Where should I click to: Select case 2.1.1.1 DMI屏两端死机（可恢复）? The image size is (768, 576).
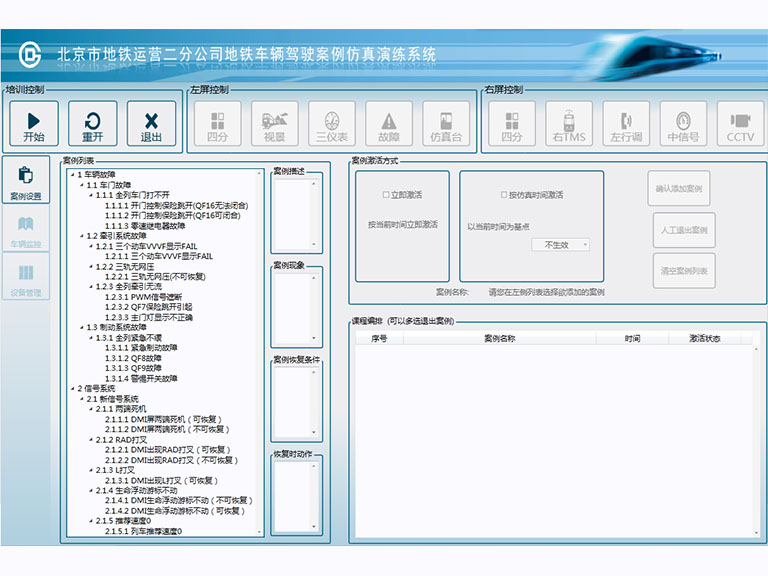pos(164,419)
